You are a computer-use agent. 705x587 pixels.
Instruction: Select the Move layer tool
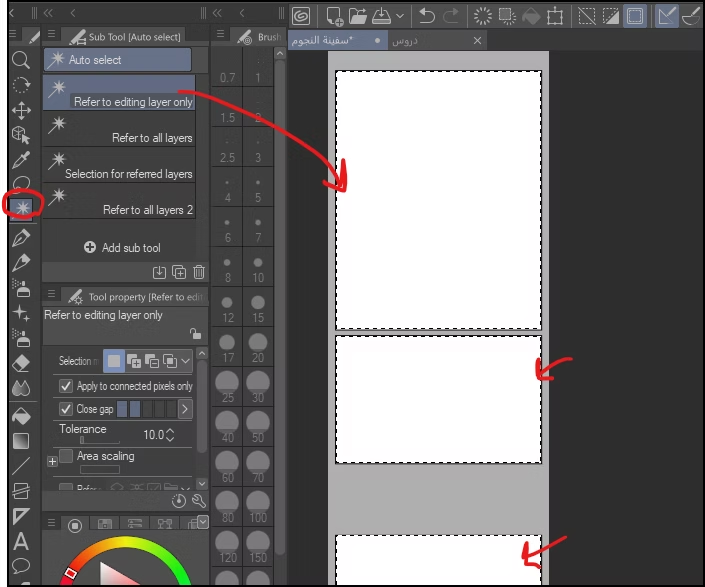(x=21, y=110)
